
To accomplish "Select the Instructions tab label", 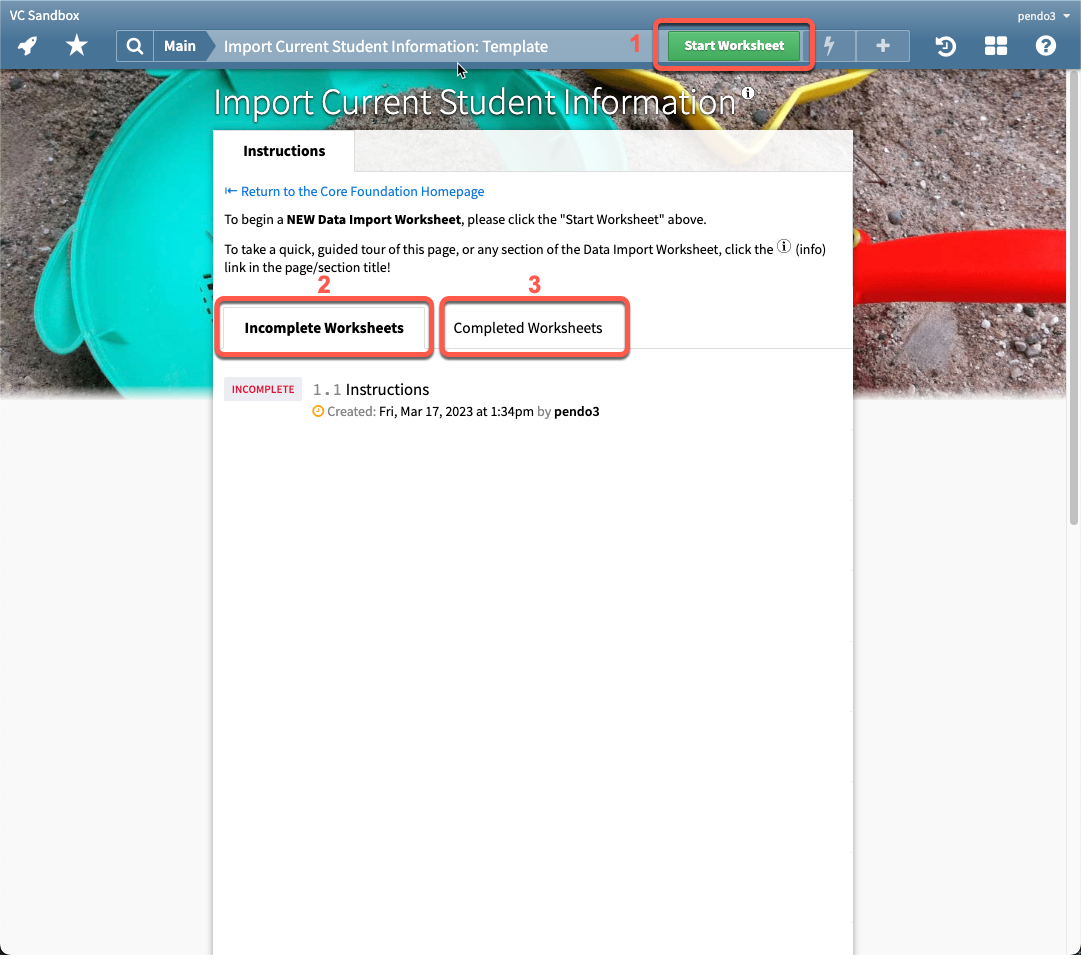I will coord(284,151).
